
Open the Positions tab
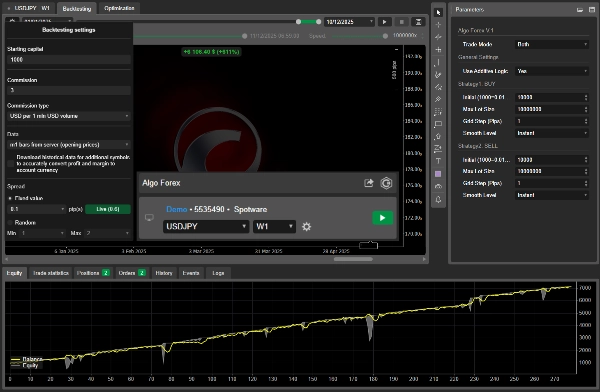click(x=93, y=273)
